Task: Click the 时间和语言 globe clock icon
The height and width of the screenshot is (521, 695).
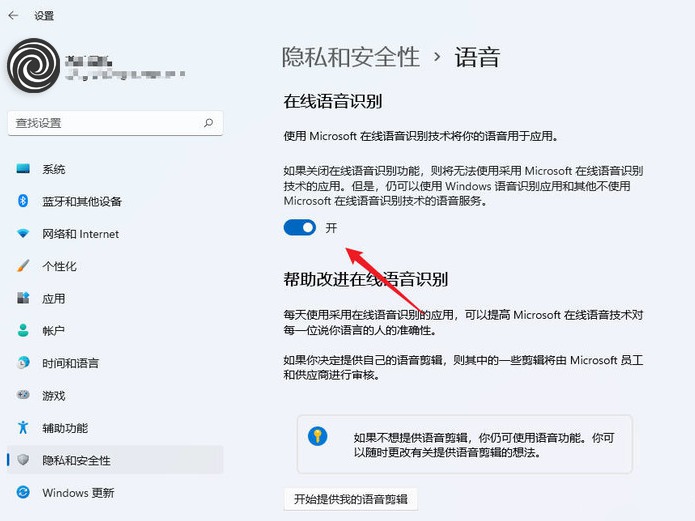Action: pos(23,363)
